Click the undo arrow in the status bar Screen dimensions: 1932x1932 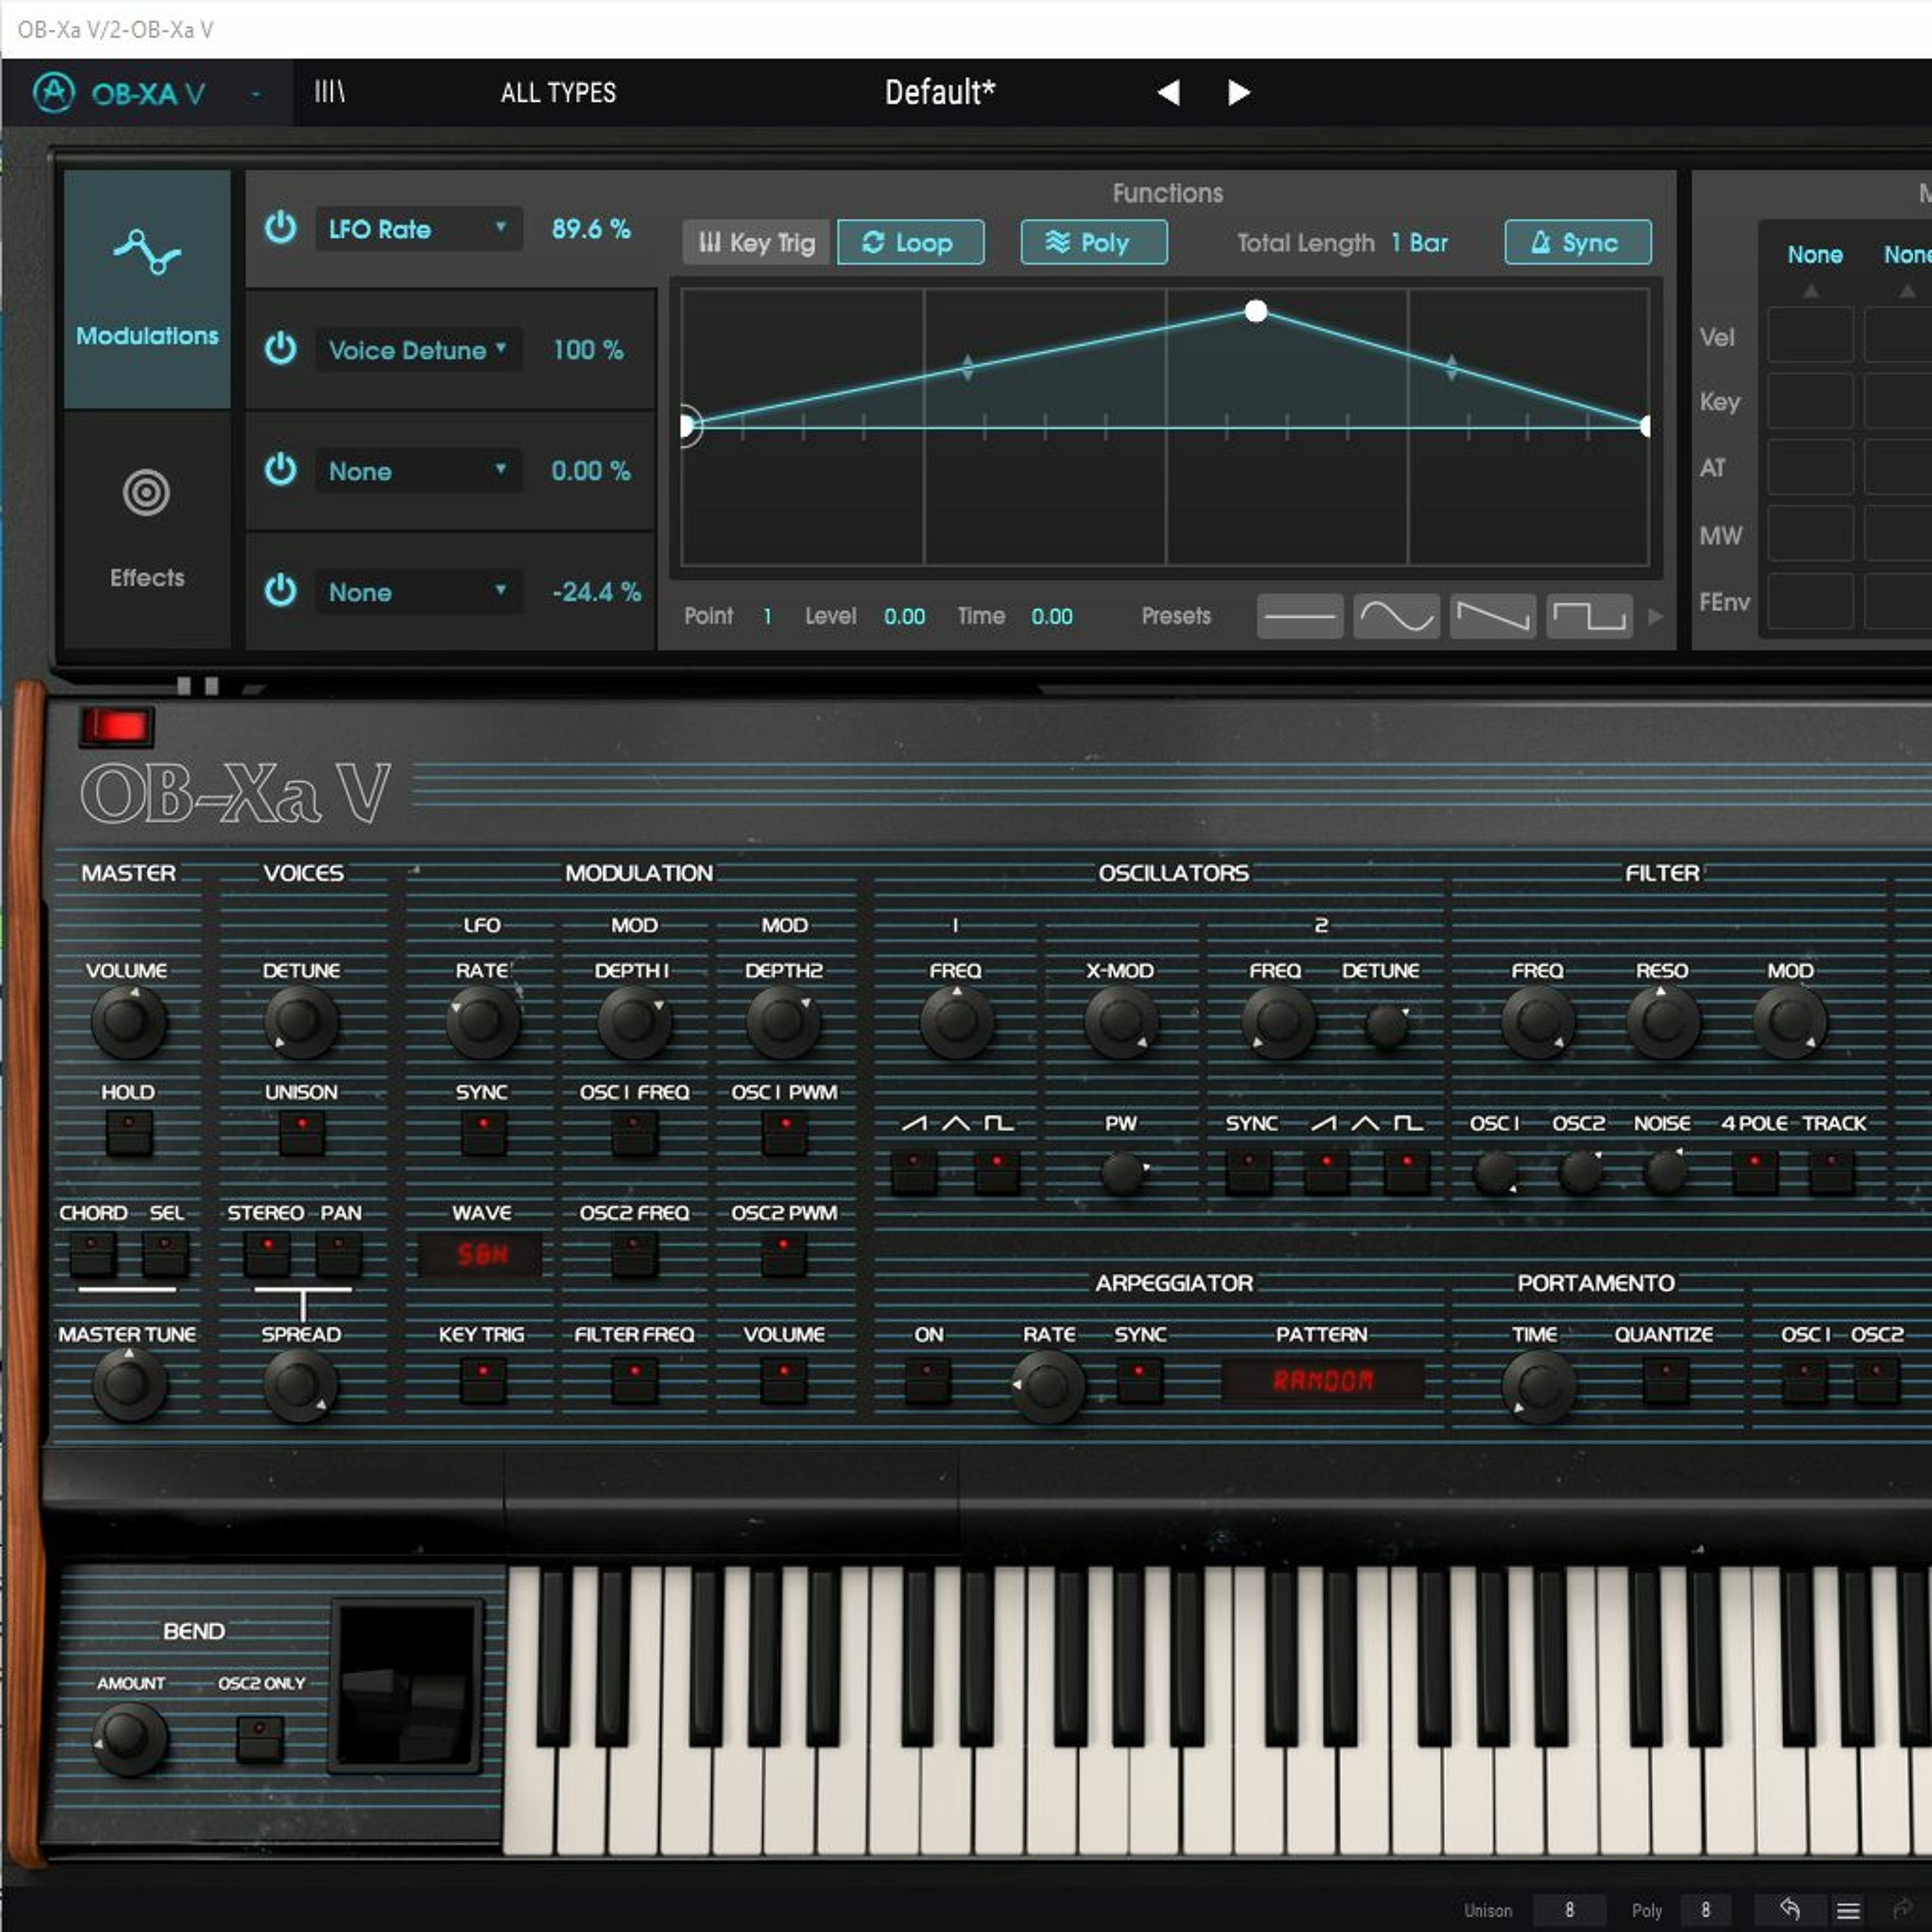pos(1789,1909)
